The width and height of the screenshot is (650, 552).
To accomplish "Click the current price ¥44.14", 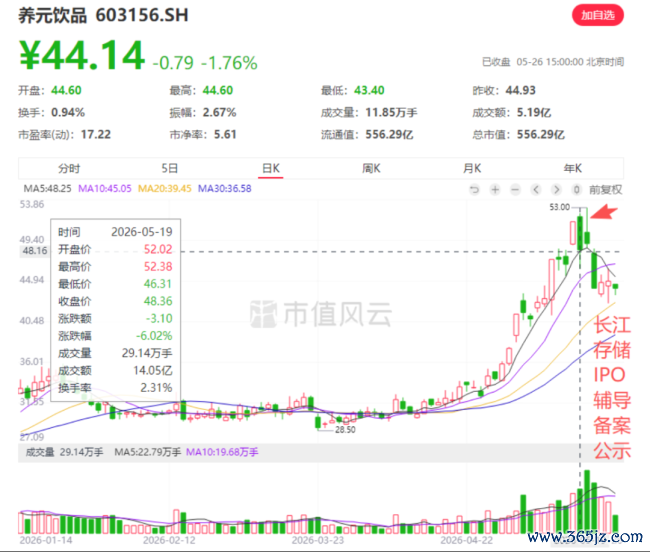I will 82,55.
